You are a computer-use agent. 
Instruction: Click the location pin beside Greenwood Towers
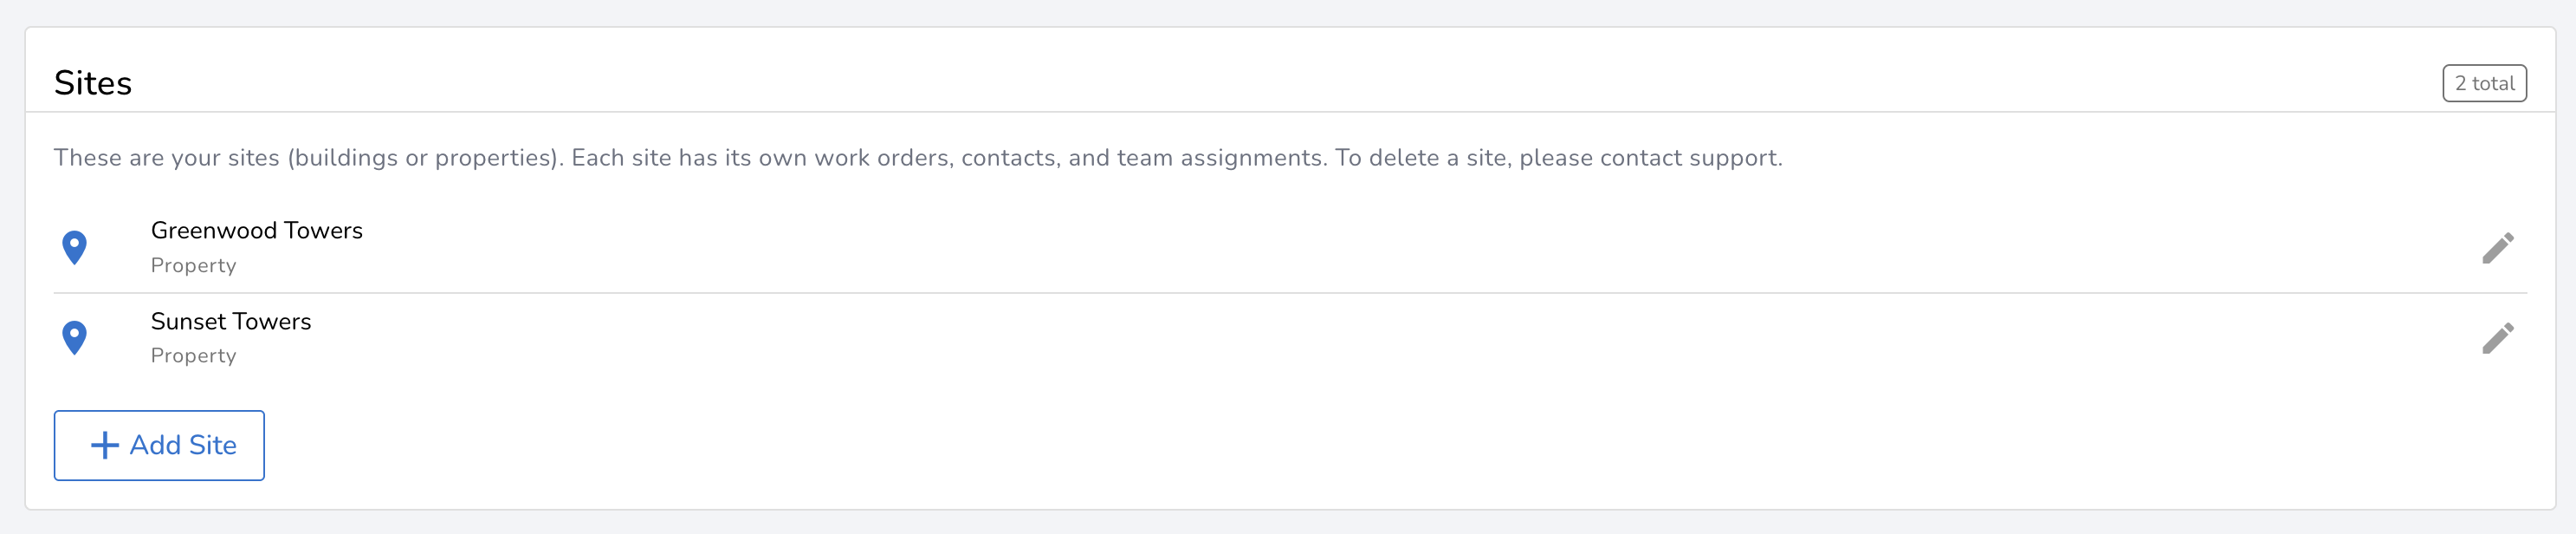pyautogui.click(x=74, y=247)
